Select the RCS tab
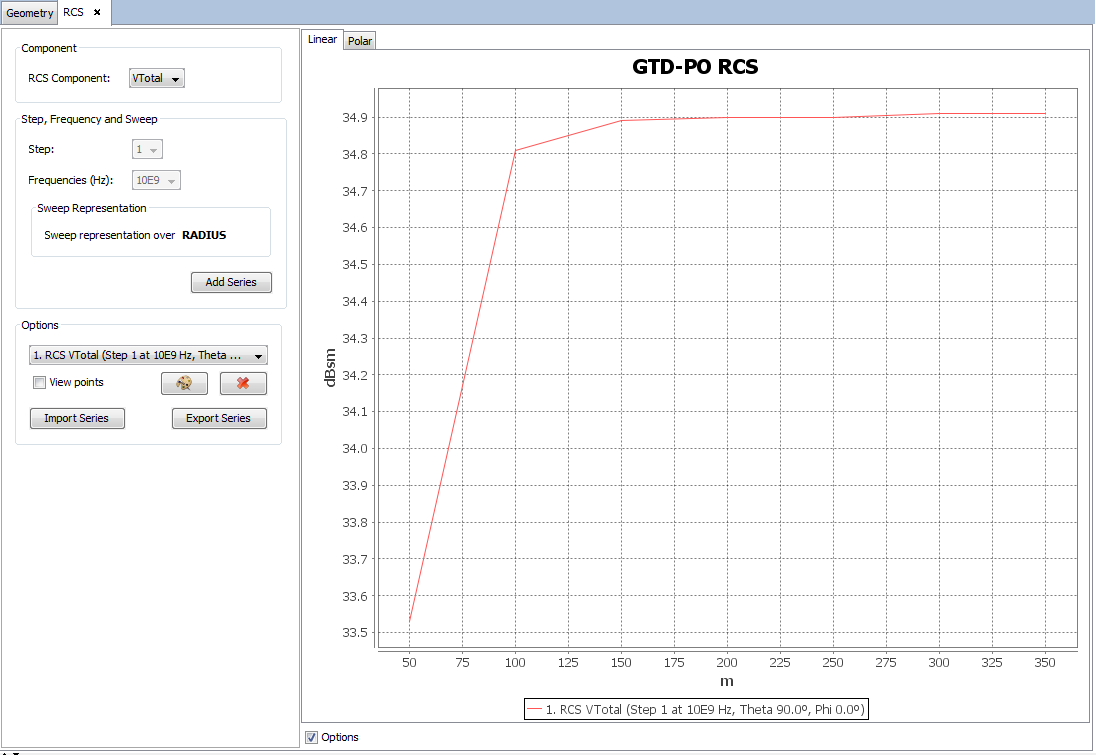Viewport: 1096px width, 755px height. pyautogui.click(x=74, y=13)
